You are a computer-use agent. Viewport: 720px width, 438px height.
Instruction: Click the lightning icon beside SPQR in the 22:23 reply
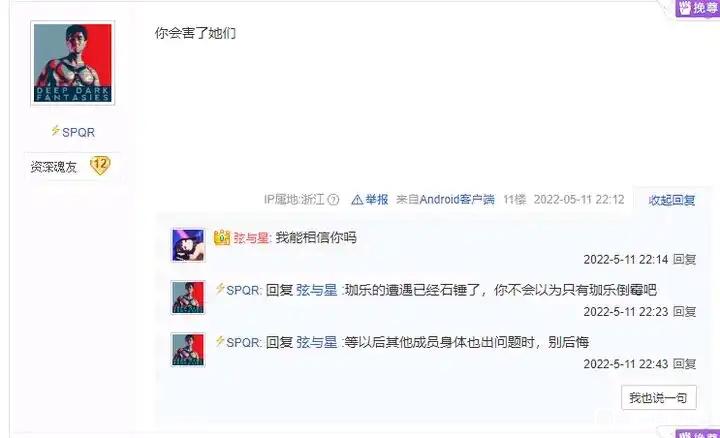pyautogui.click(x=220, y=288)
